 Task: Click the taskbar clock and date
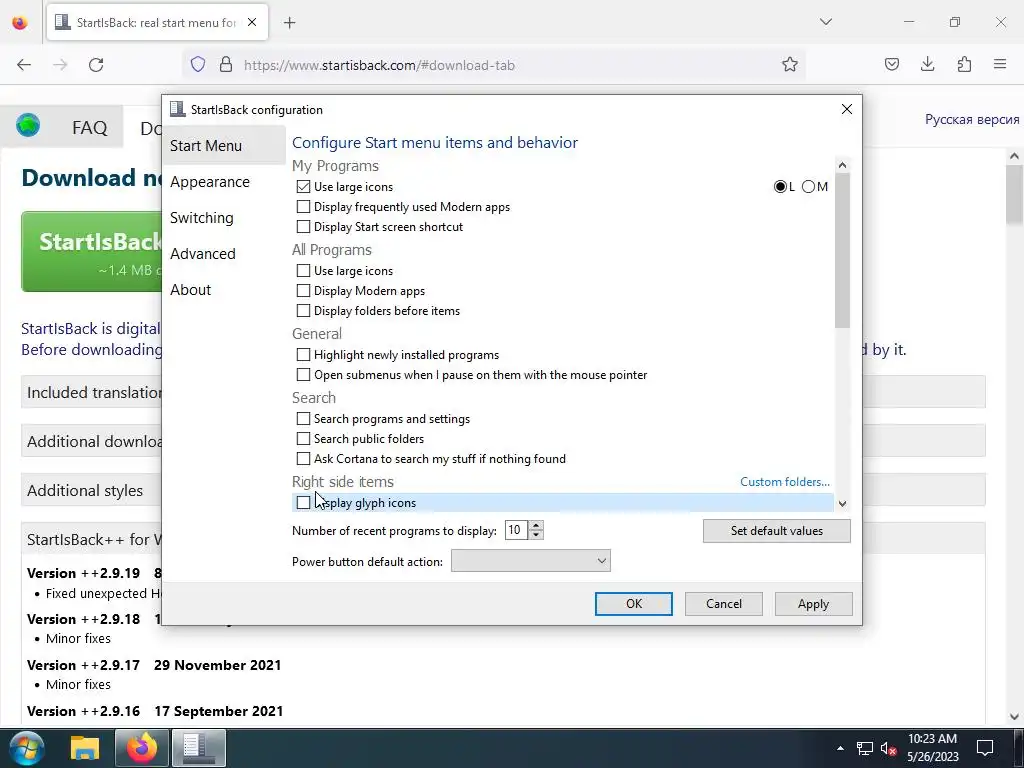tap(933, 748)
